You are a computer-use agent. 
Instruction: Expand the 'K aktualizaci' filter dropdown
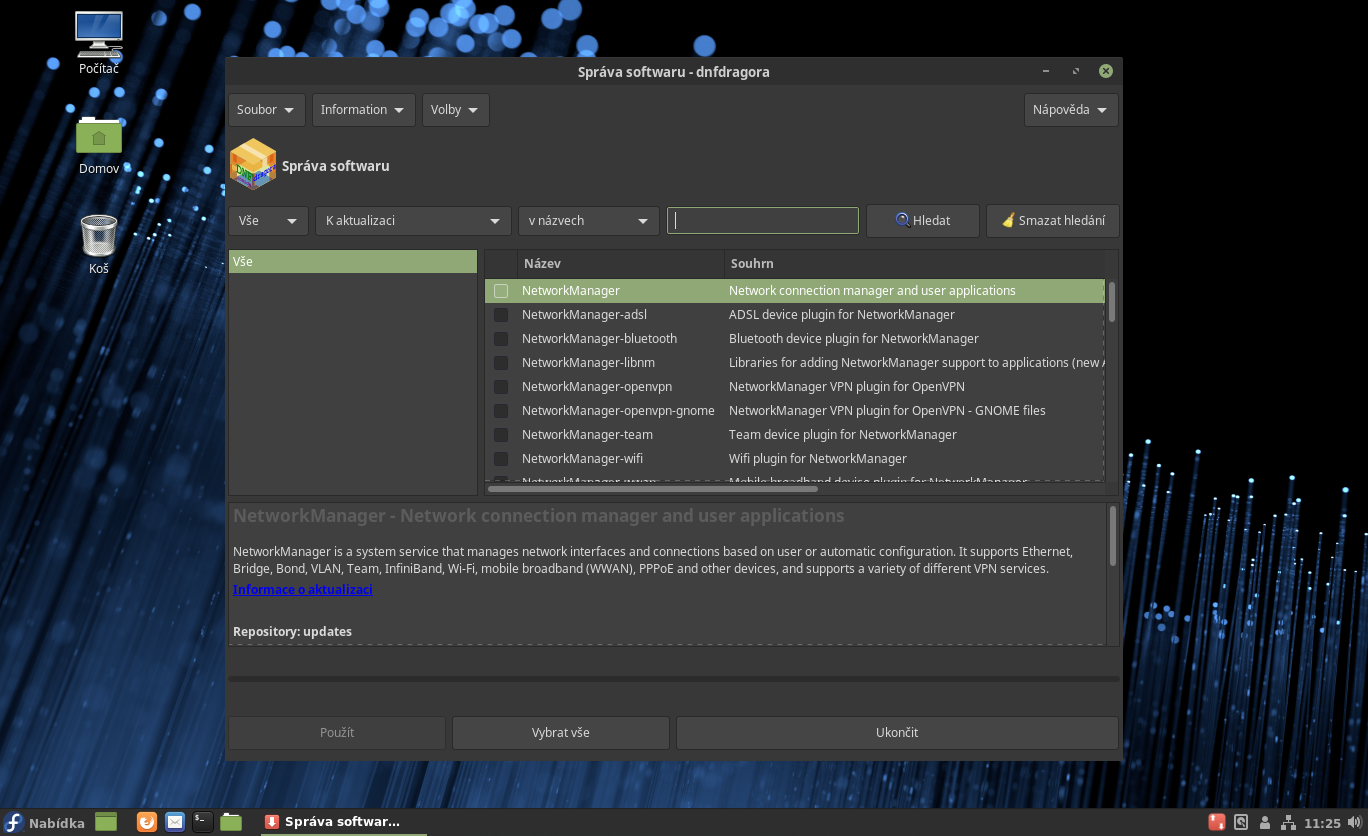[413, 221]
